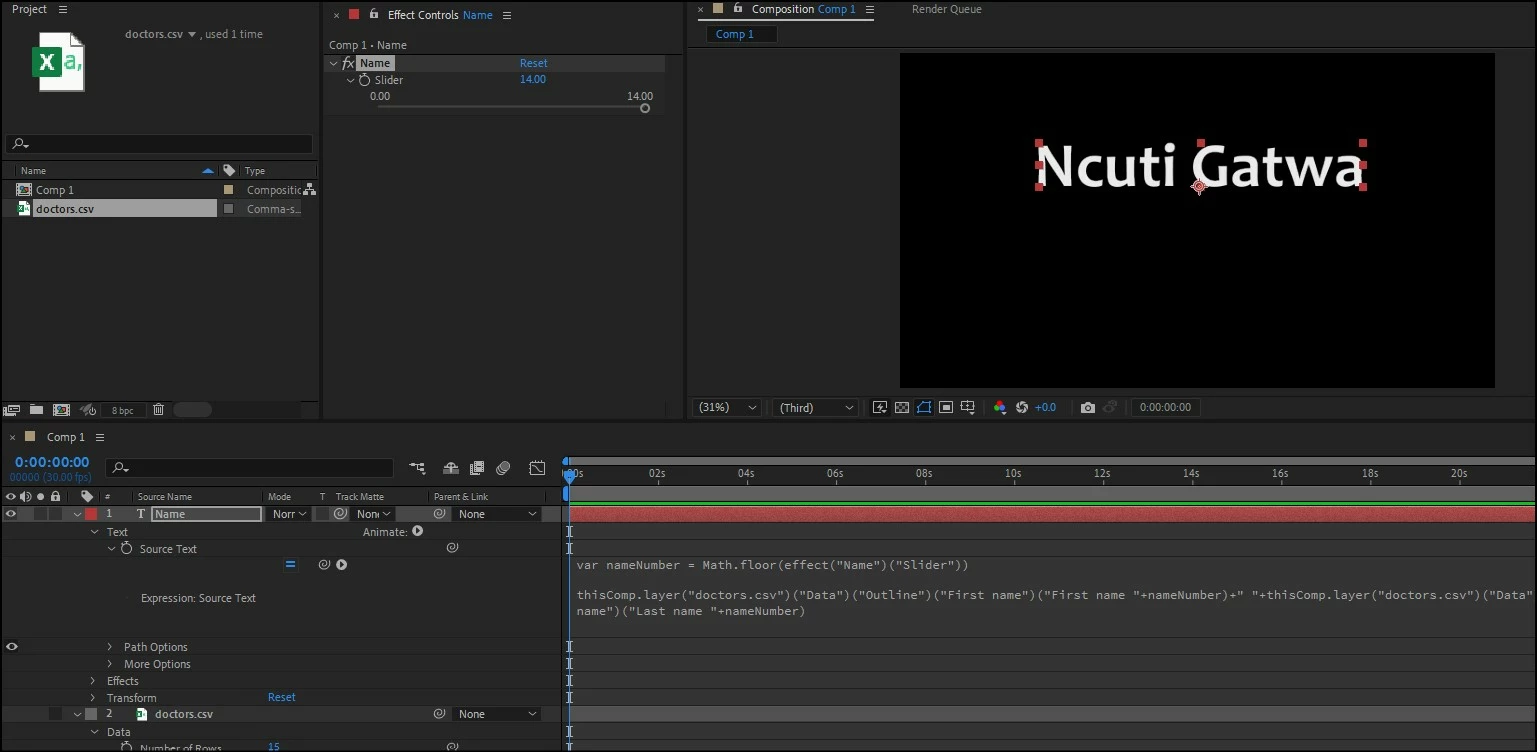Create a new composition from Project panel
The width and height of the screenshot is (1537, 752).
point(61,409)
